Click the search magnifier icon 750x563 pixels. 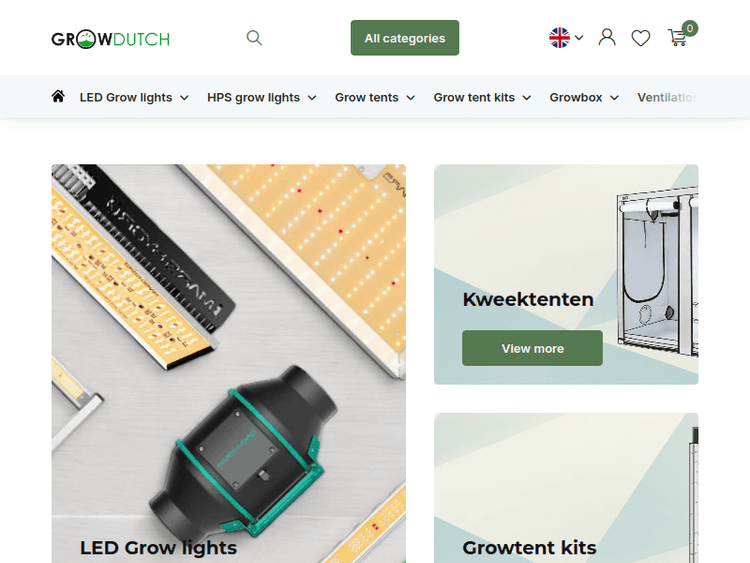254,38
